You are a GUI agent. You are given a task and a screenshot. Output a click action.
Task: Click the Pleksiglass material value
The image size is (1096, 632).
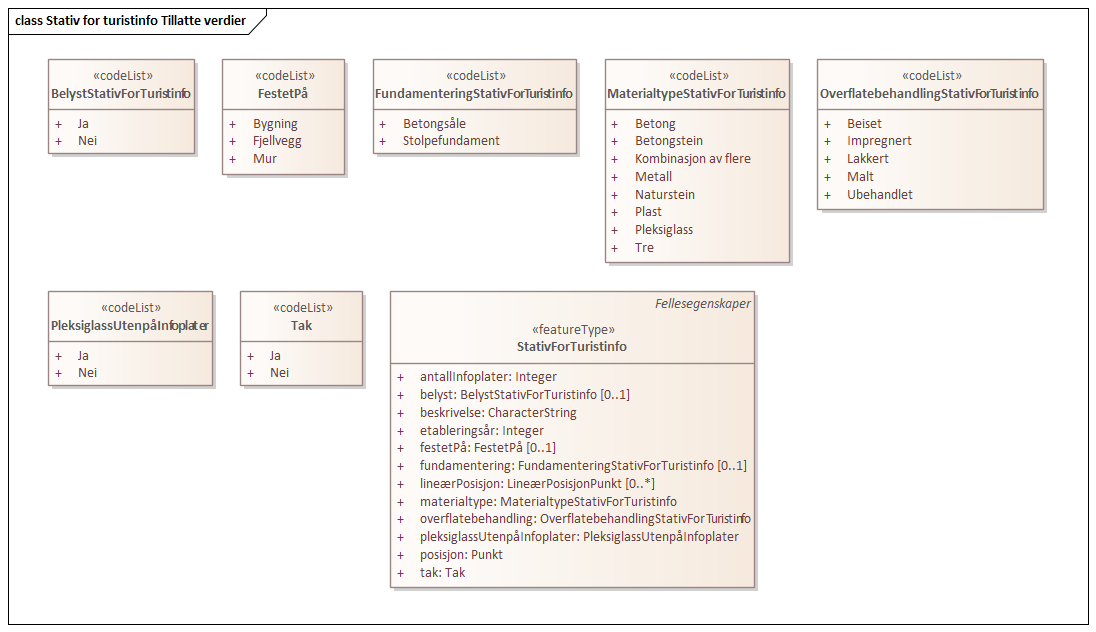664,230
